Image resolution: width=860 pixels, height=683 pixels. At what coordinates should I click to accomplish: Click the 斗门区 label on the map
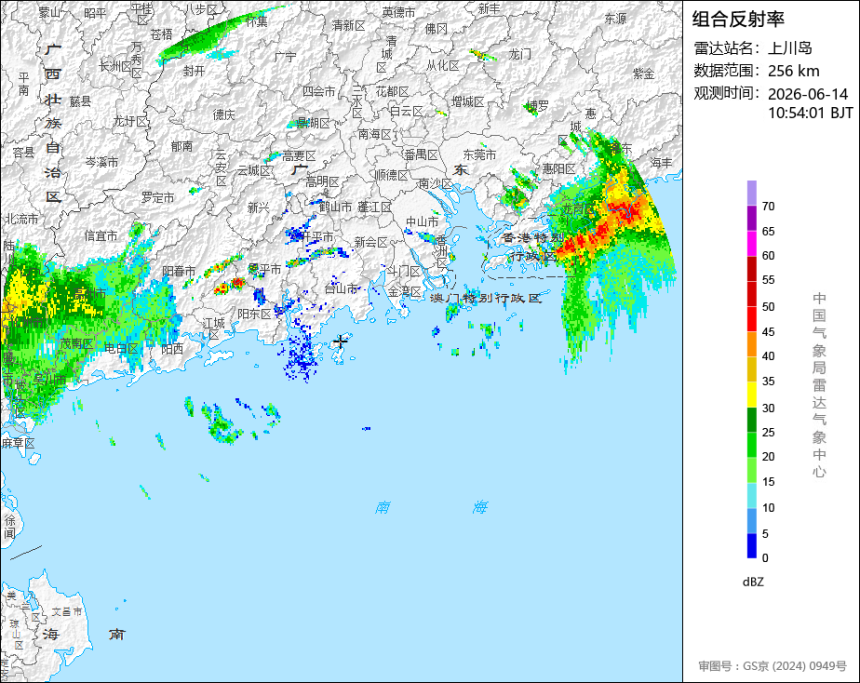coord(403,271)
